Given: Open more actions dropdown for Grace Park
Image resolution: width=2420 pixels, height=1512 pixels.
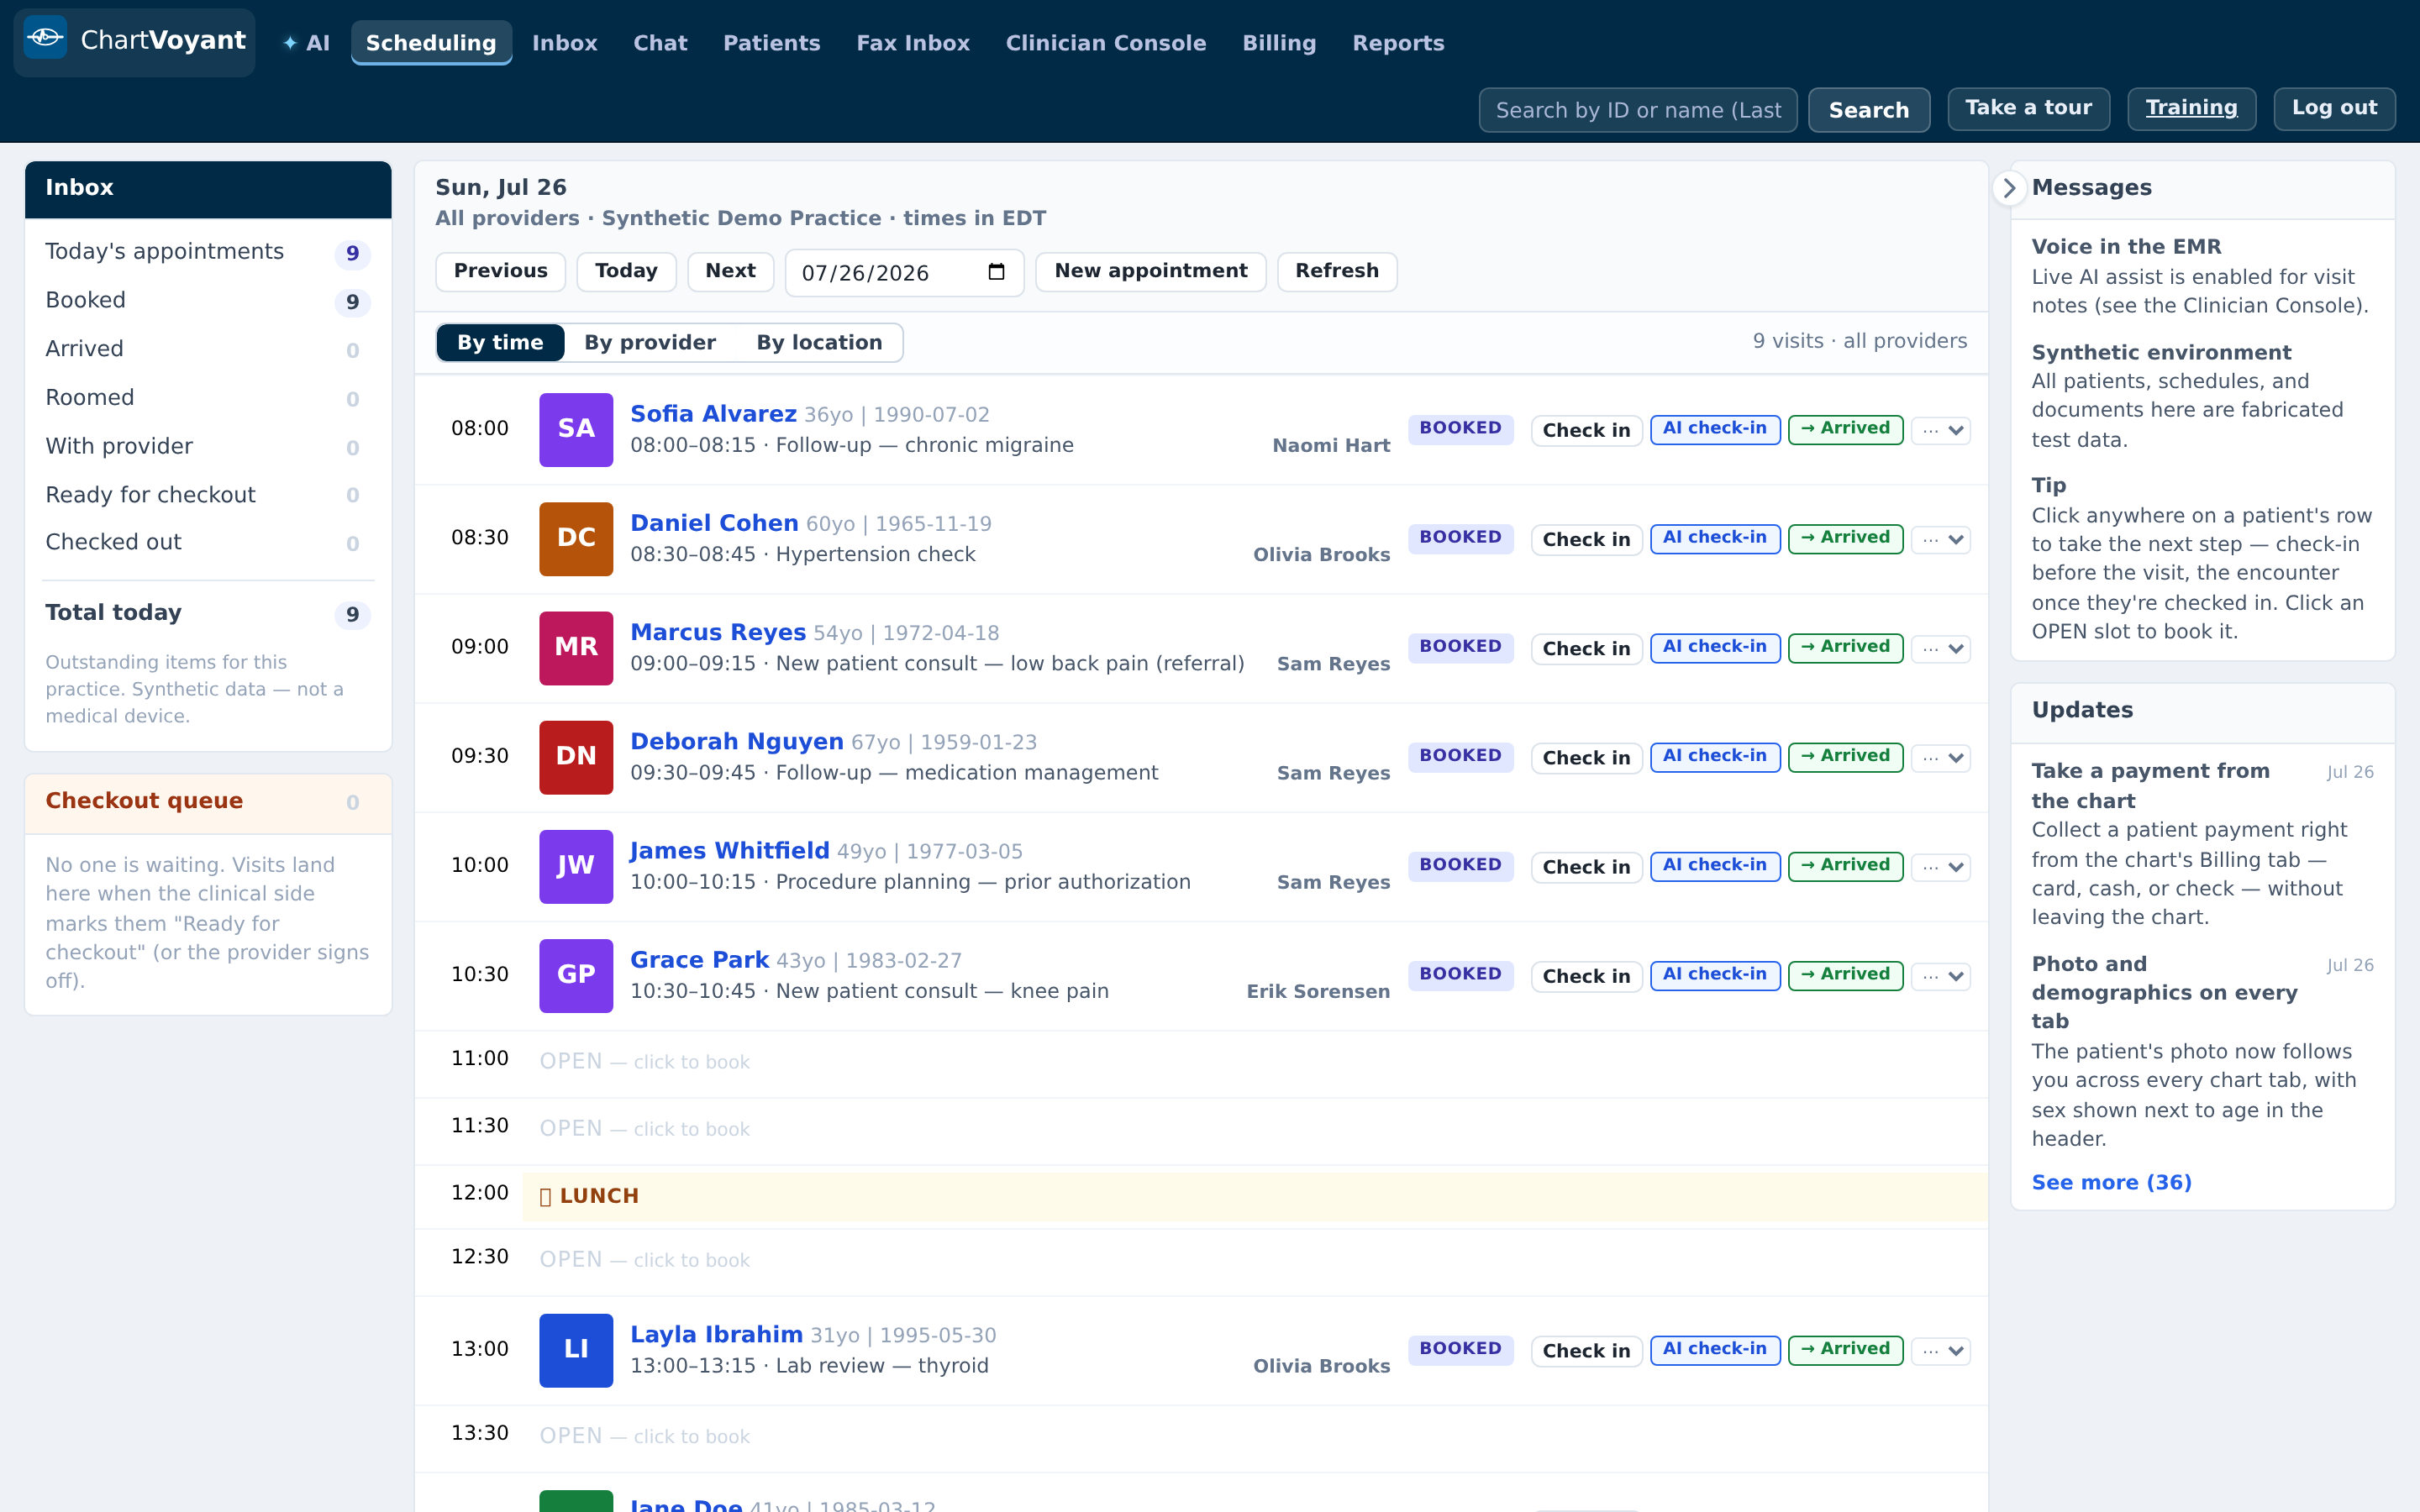Looking at the screenshot, I should pos(1941,975).
